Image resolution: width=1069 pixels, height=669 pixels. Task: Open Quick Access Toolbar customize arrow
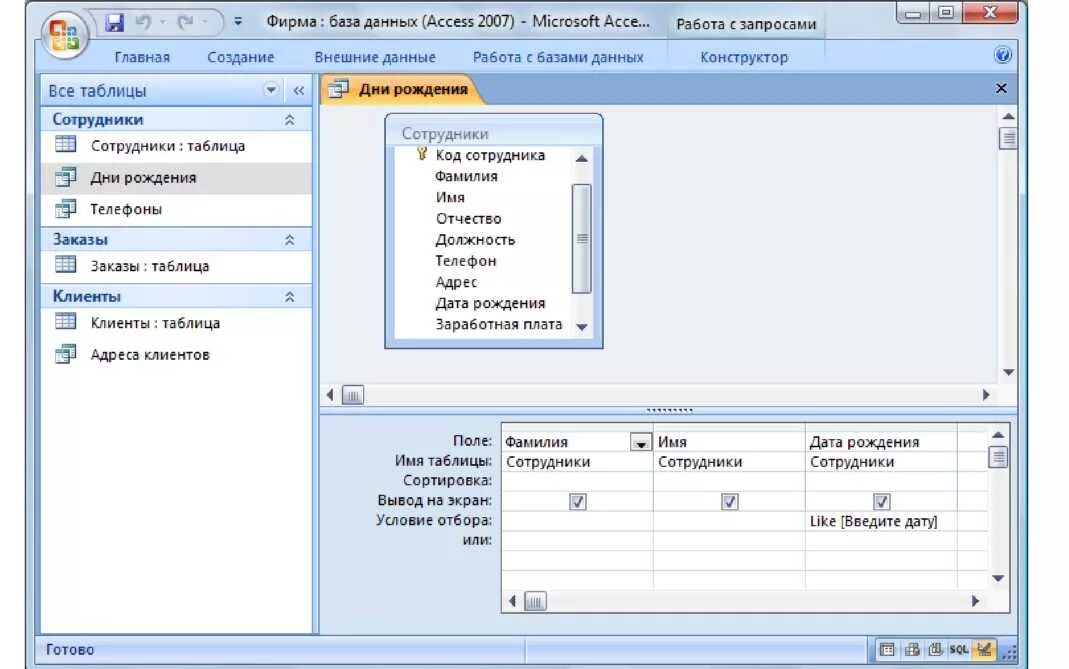pyautogui.click(x=238, y=22)
